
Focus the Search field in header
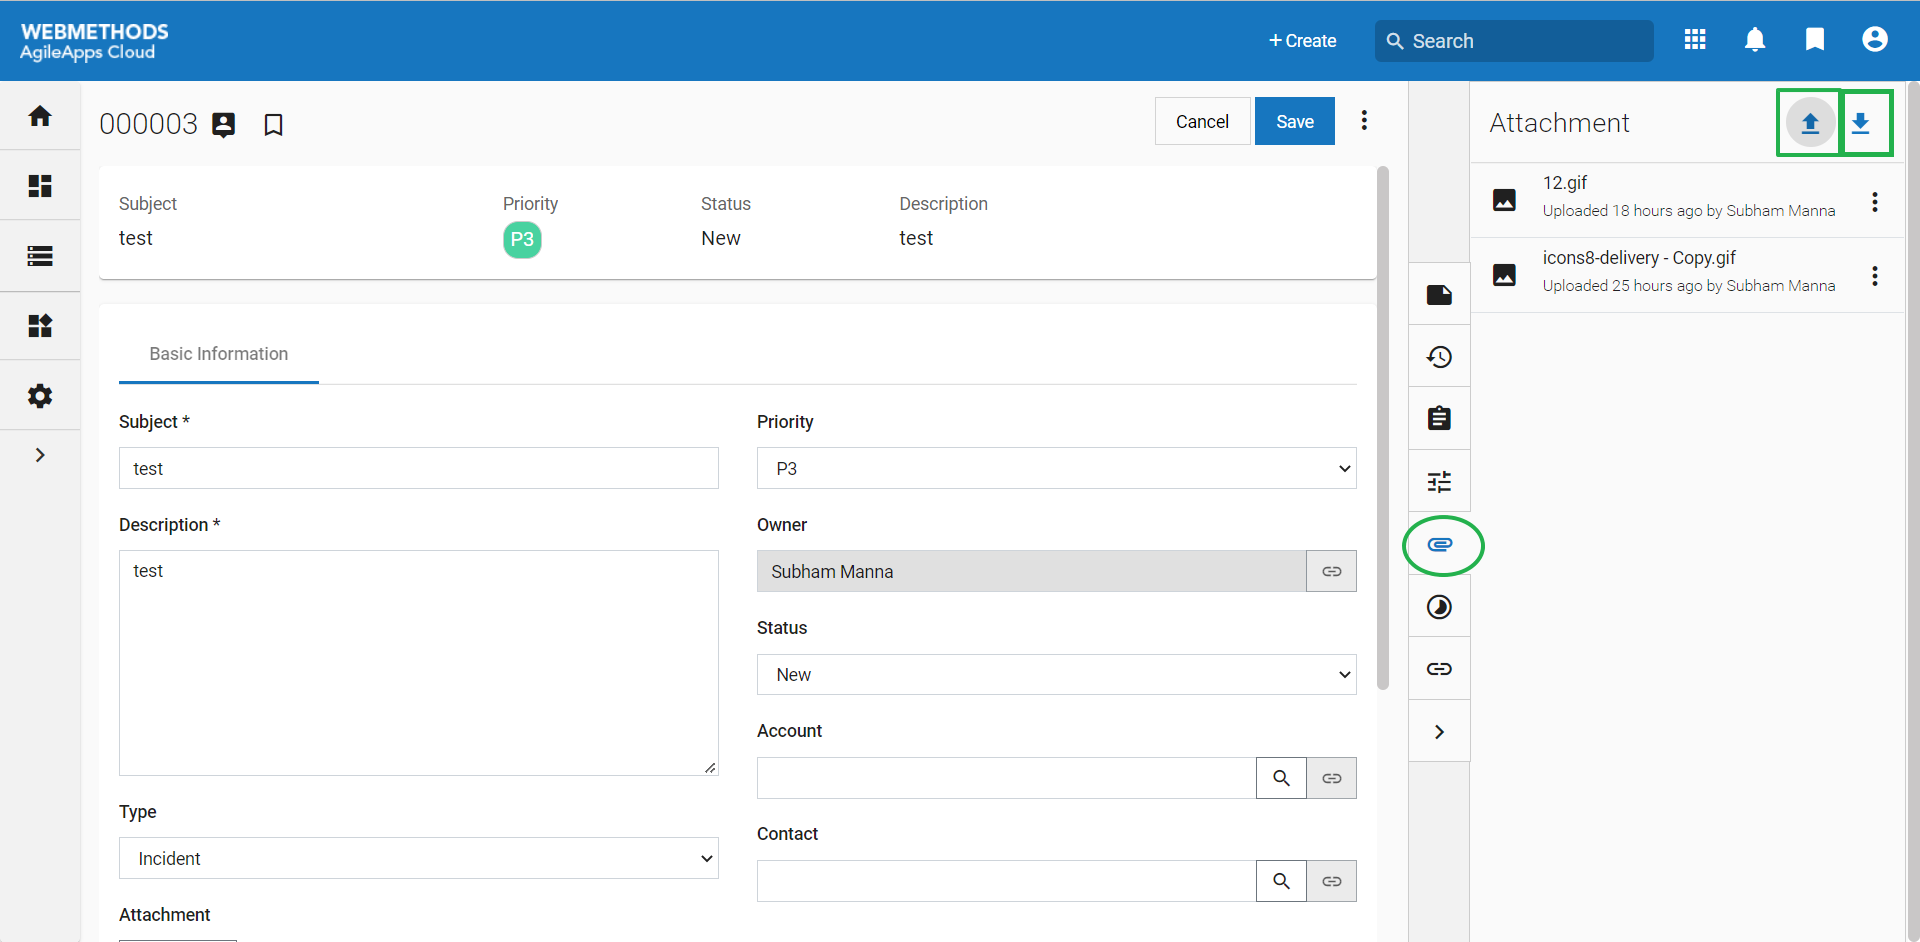click(1514, 41)
